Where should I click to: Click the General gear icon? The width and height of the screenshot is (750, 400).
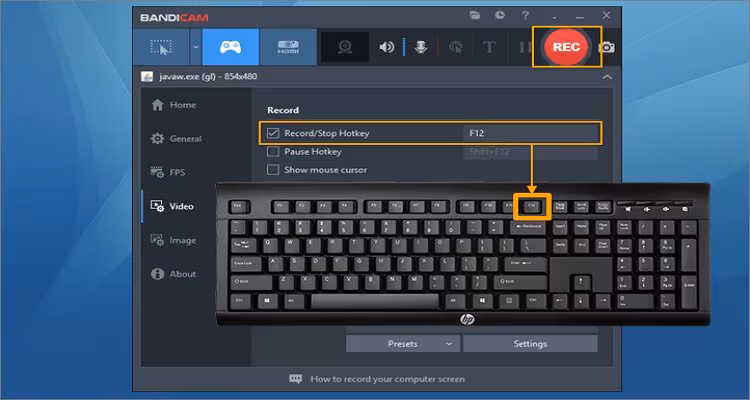[157, 139]
